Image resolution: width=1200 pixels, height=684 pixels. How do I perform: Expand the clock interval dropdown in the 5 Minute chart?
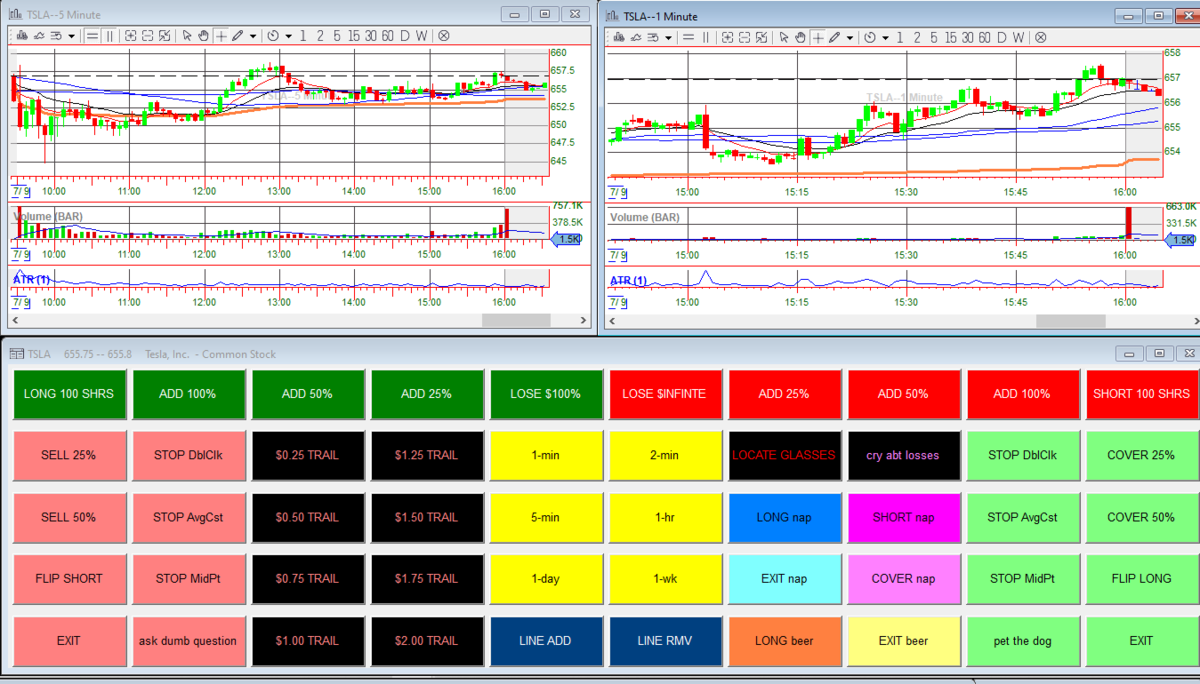click(x=289, y=36)
